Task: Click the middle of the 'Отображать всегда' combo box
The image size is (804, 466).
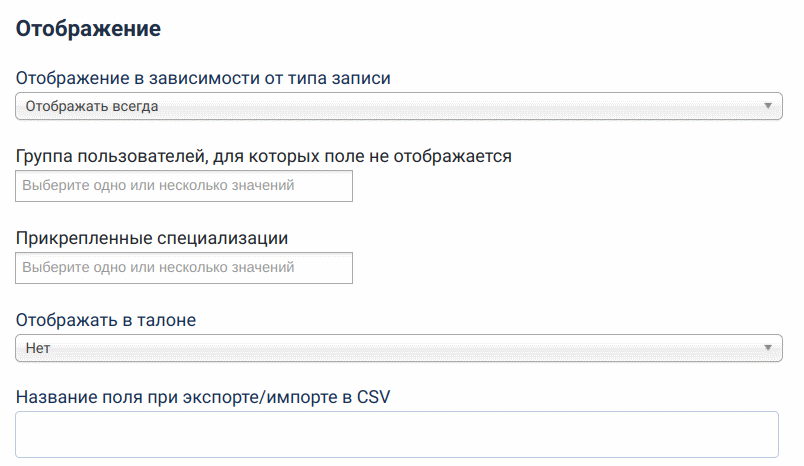Action: [x=398, y=106]
